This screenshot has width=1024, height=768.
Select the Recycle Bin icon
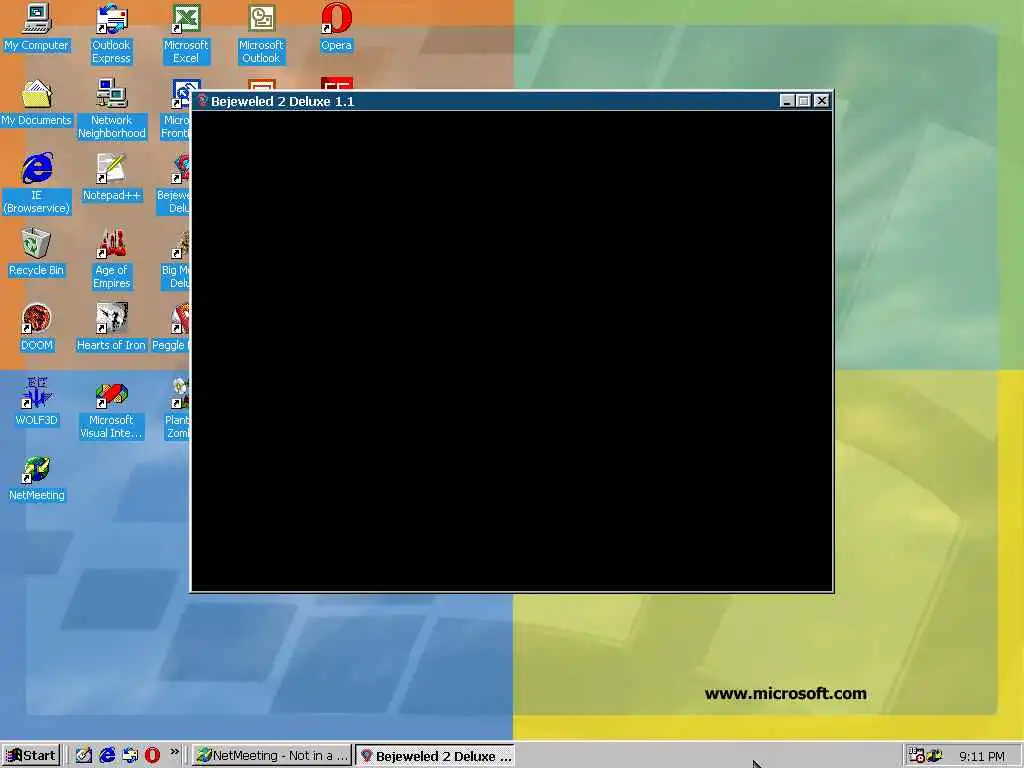(37, 253)
